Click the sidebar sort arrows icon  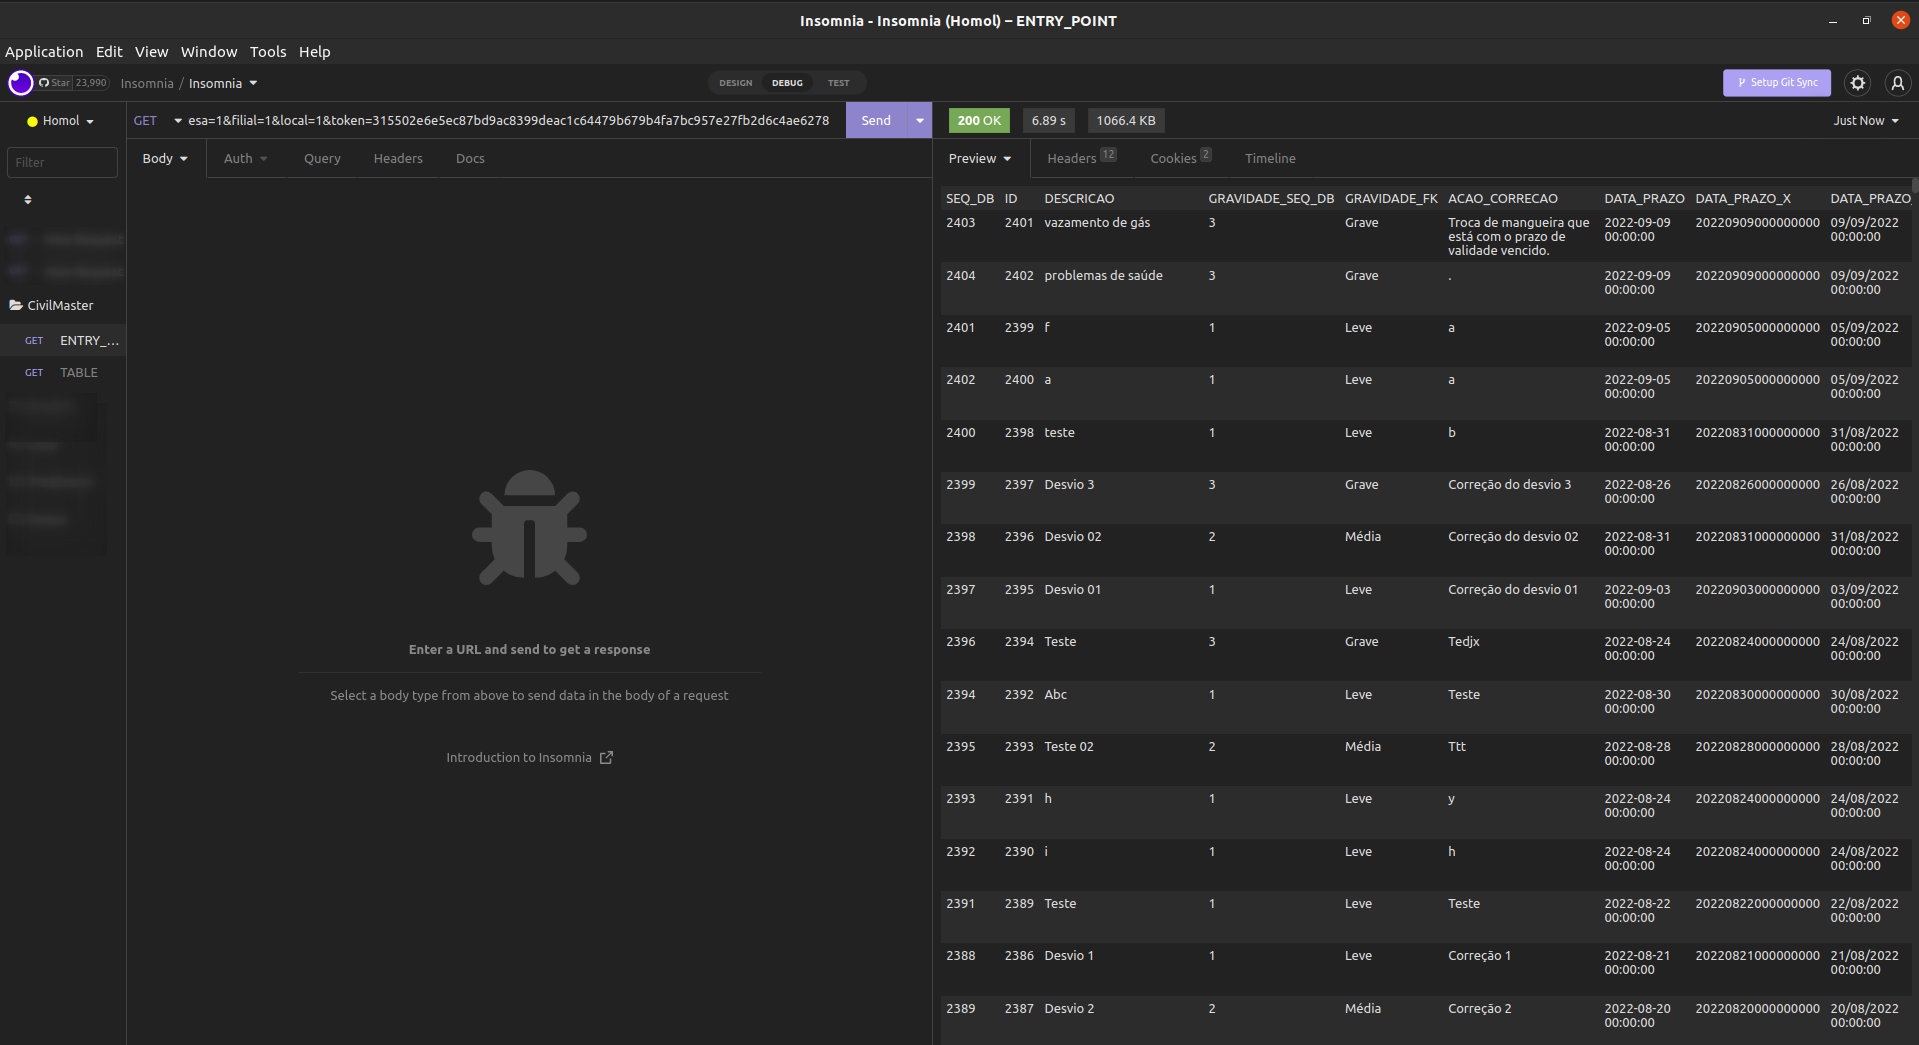click(x=28, y=200)
